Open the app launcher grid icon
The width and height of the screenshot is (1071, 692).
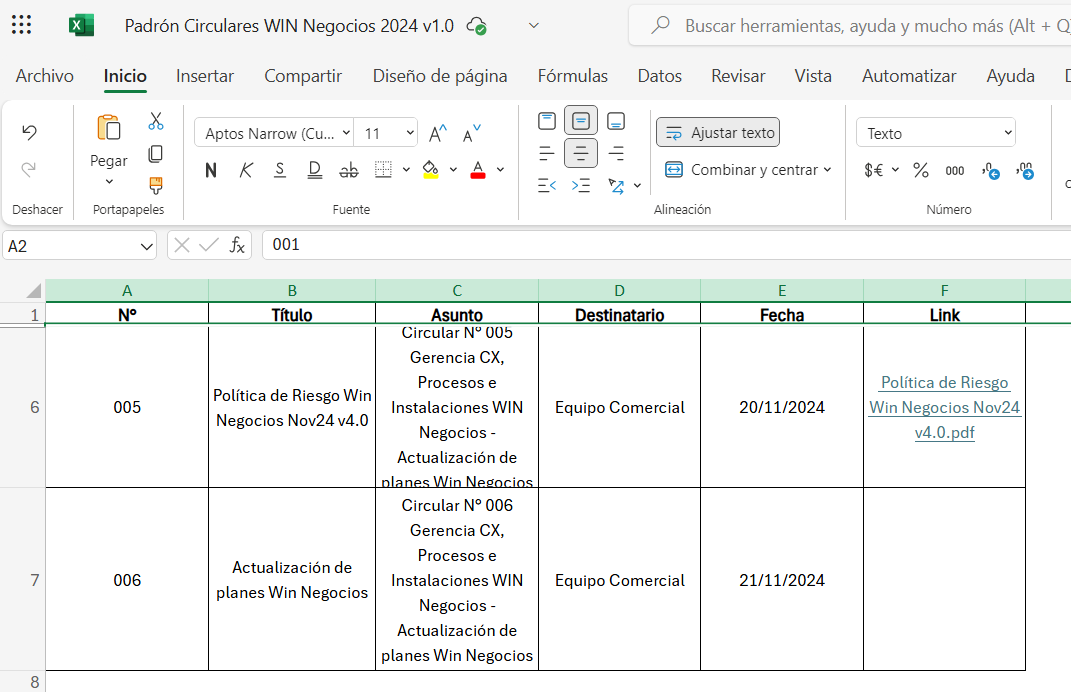click(x=21, y=25)
